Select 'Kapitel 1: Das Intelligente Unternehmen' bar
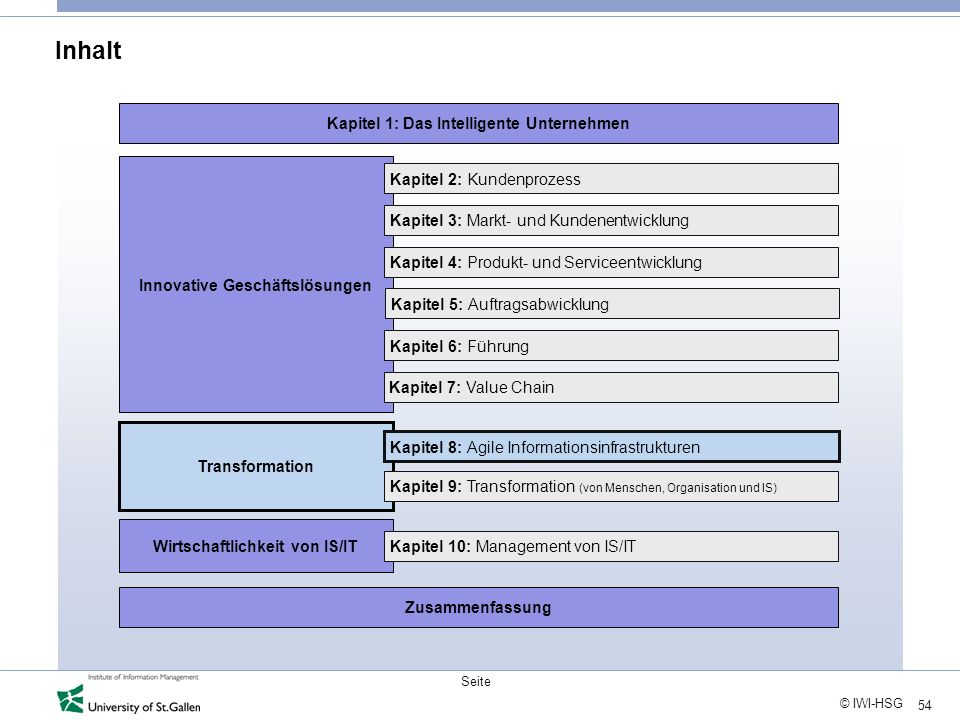The width and height of the screenshot is (960, 720). pyautogui.click(x=479, y=124)
